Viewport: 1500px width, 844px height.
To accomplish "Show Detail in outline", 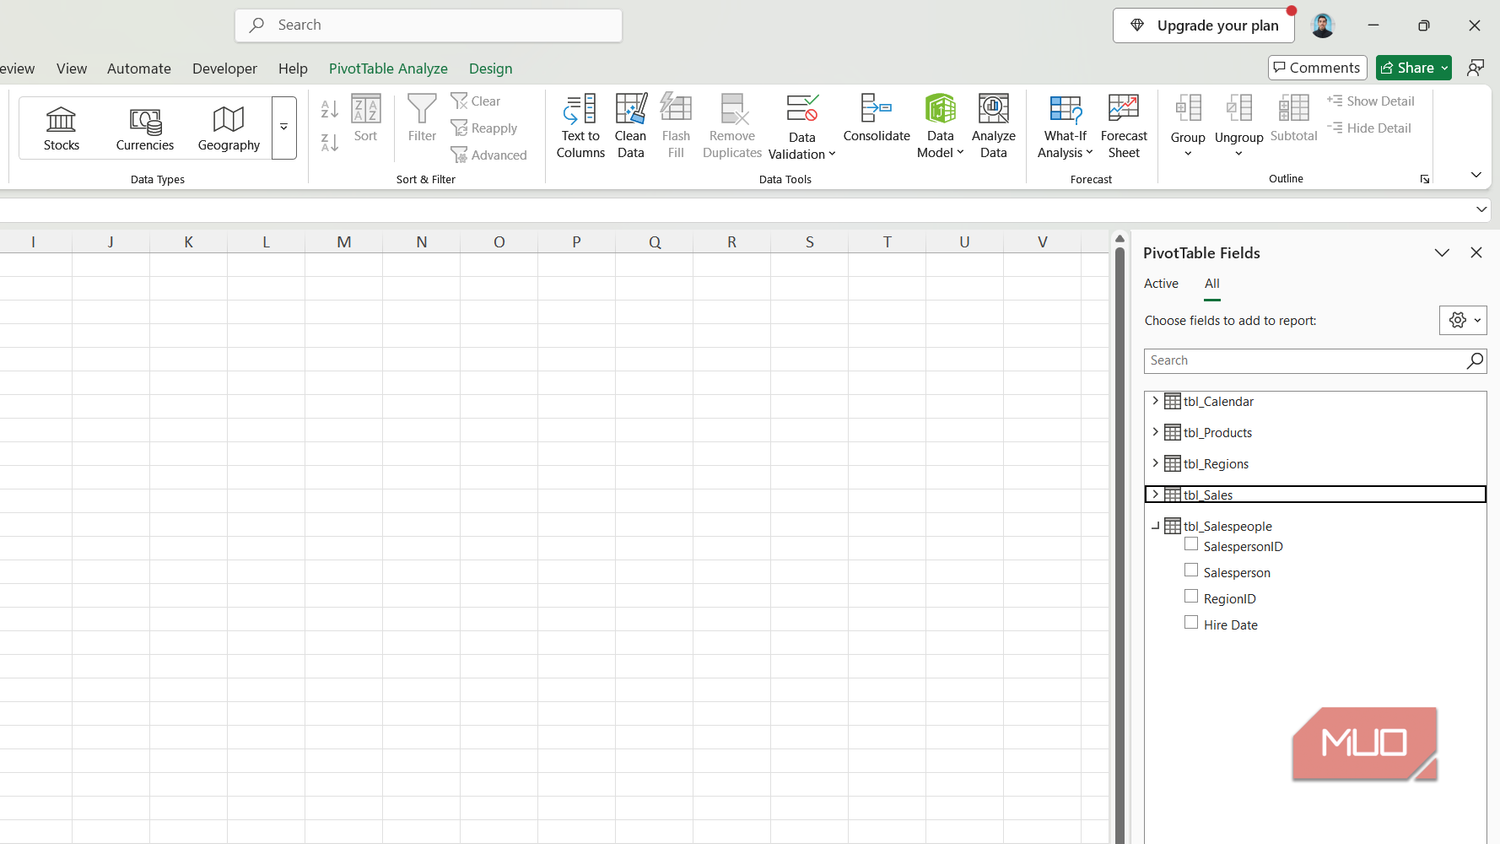I will (x=1371, y=101).
